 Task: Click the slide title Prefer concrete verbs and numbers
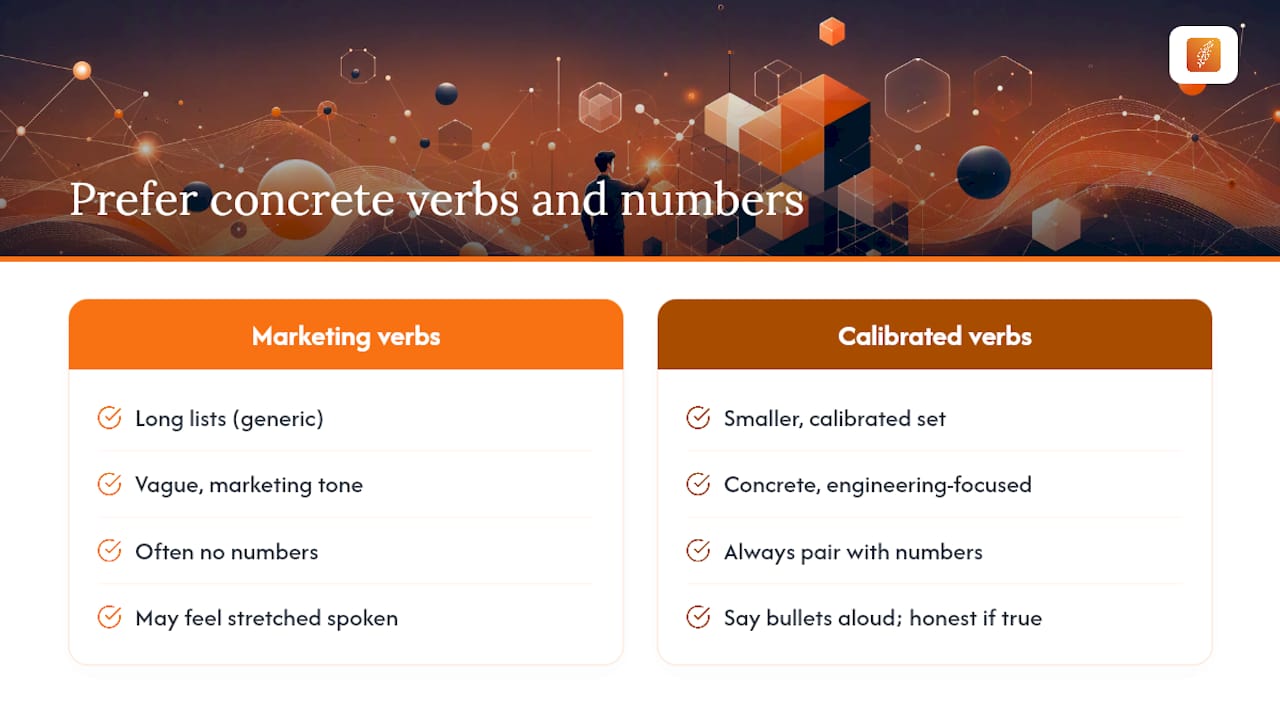pyautogui.click(x=437, y=200)
